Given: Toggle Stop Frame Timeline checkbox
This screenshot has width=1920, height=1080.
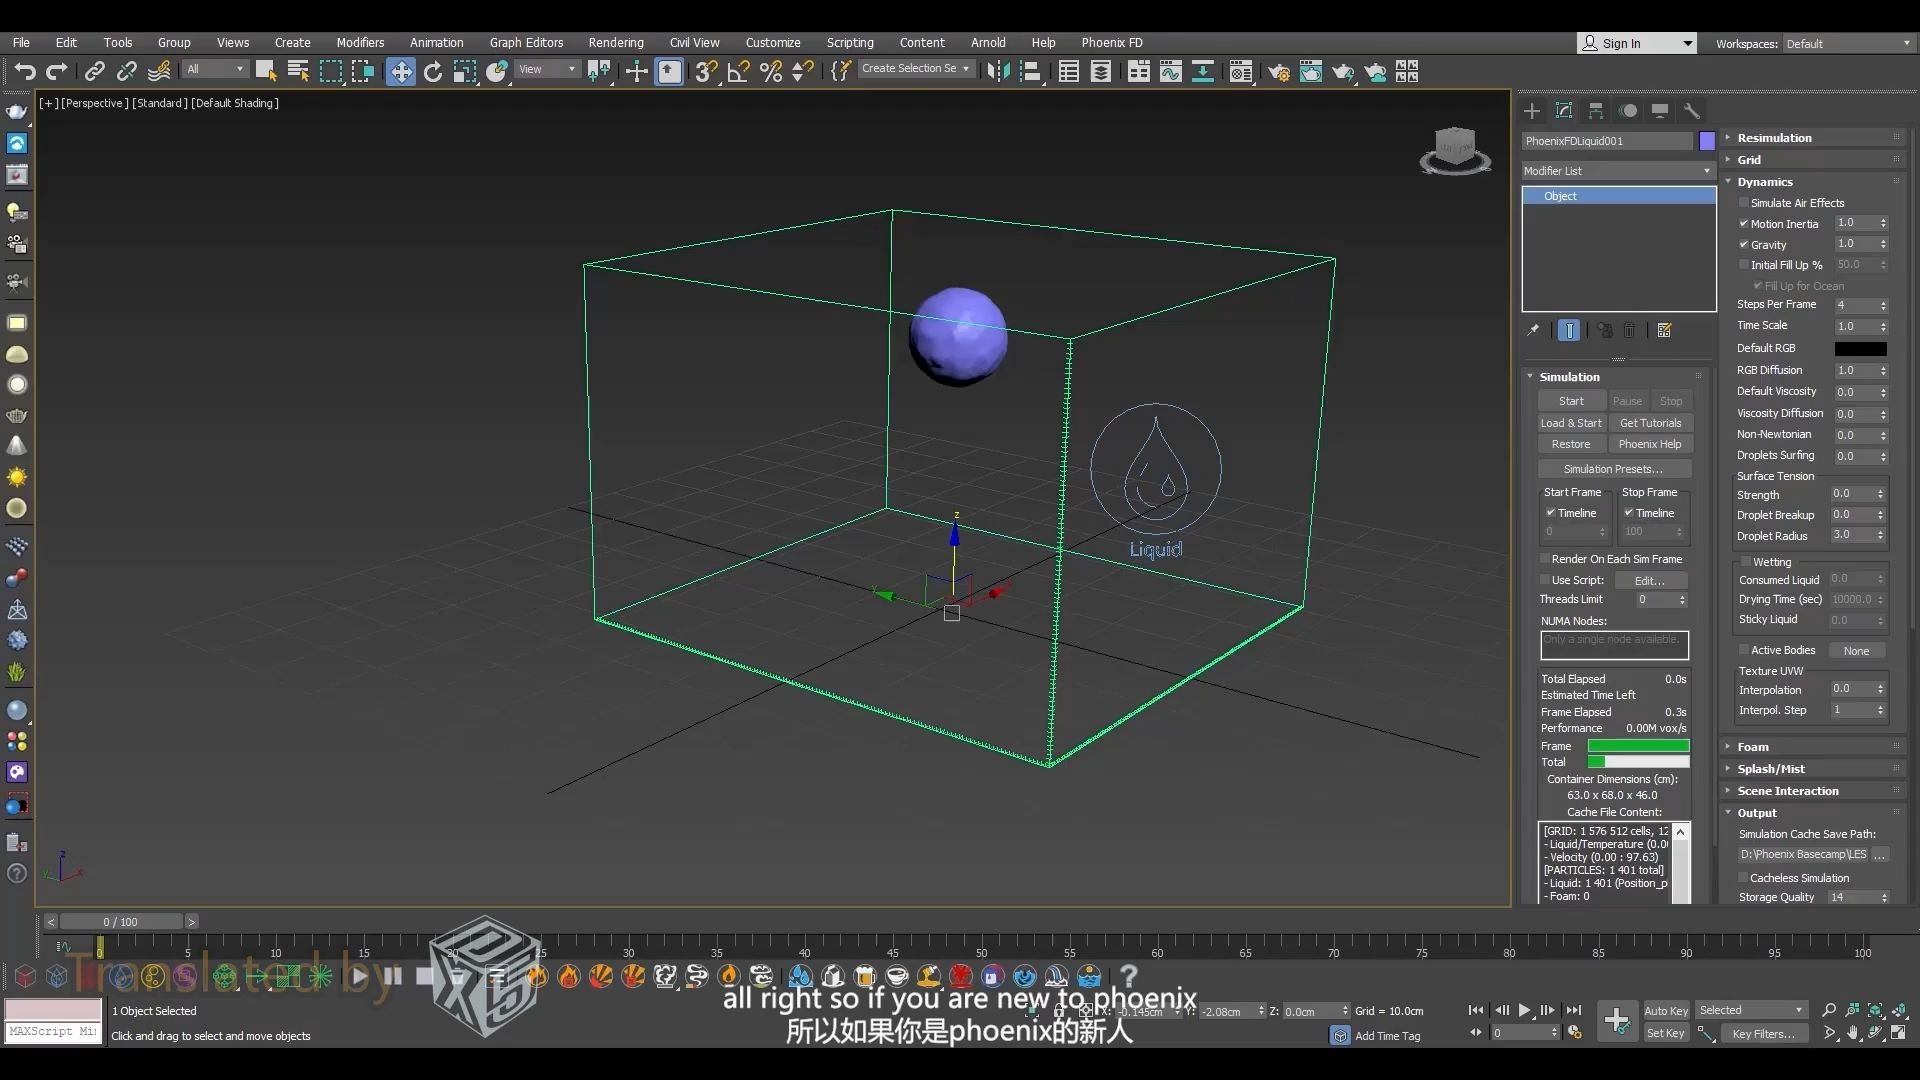Looking at the screenshot, I should tap(1629, 513).
